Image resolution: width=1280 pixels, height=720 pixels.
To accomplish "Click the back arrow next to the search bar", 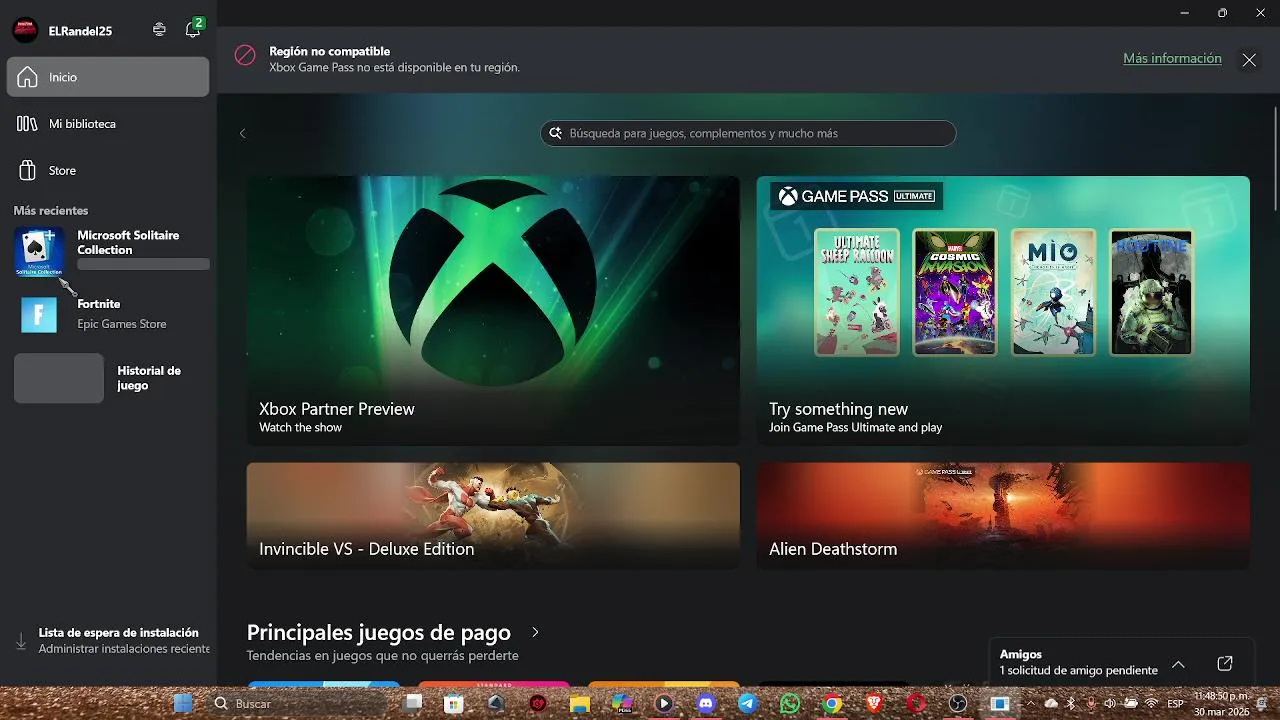I will click(x=242, y=133).
